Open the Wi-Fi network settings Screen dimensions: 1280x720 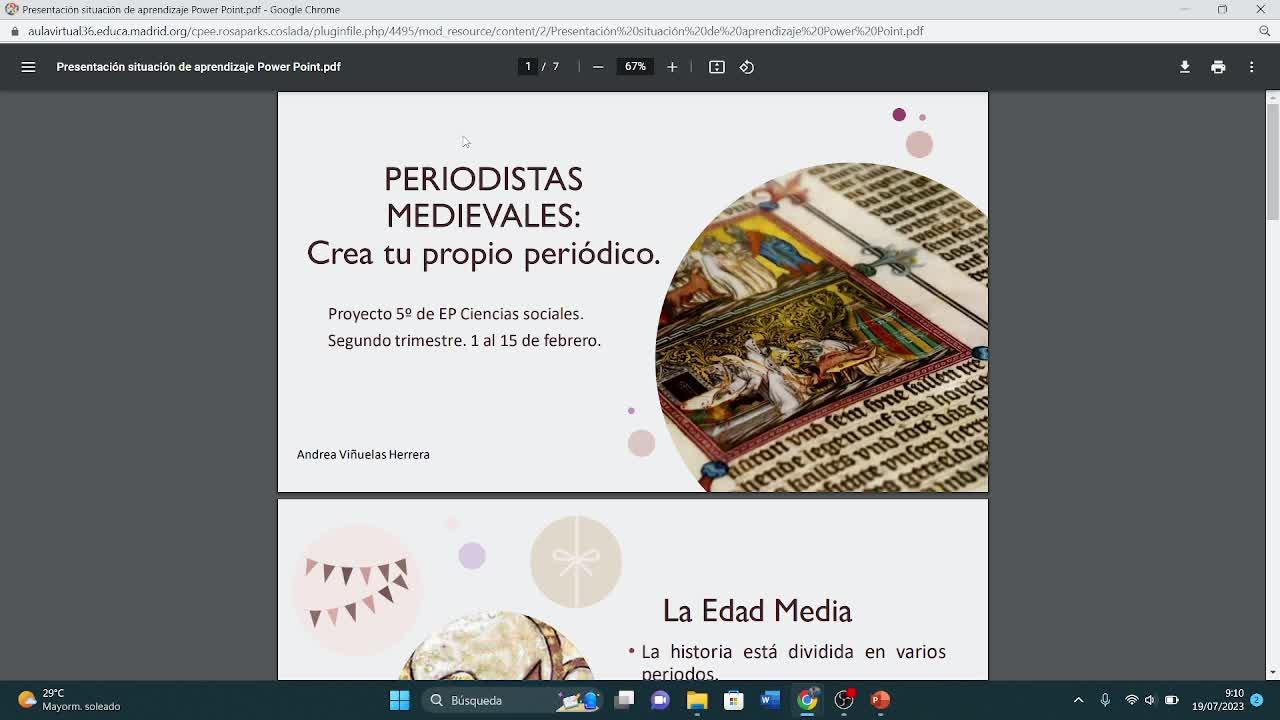click(x=1131, y=700)
